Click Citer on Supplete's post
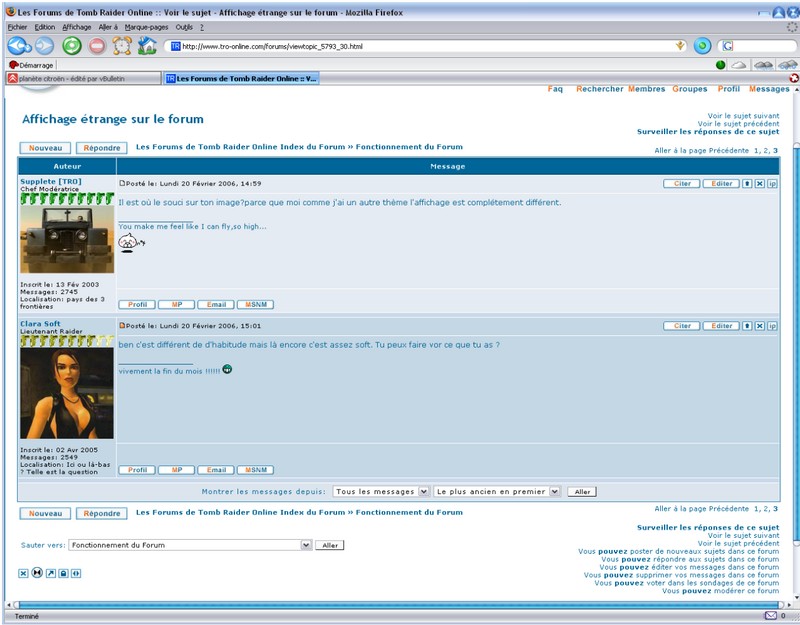The image size is (800, 625). pyautogui.click(x=682, y=184)
